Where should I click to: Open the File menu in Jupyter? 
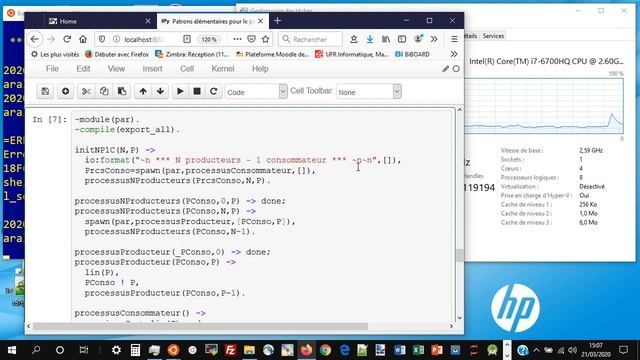point(52,69)
